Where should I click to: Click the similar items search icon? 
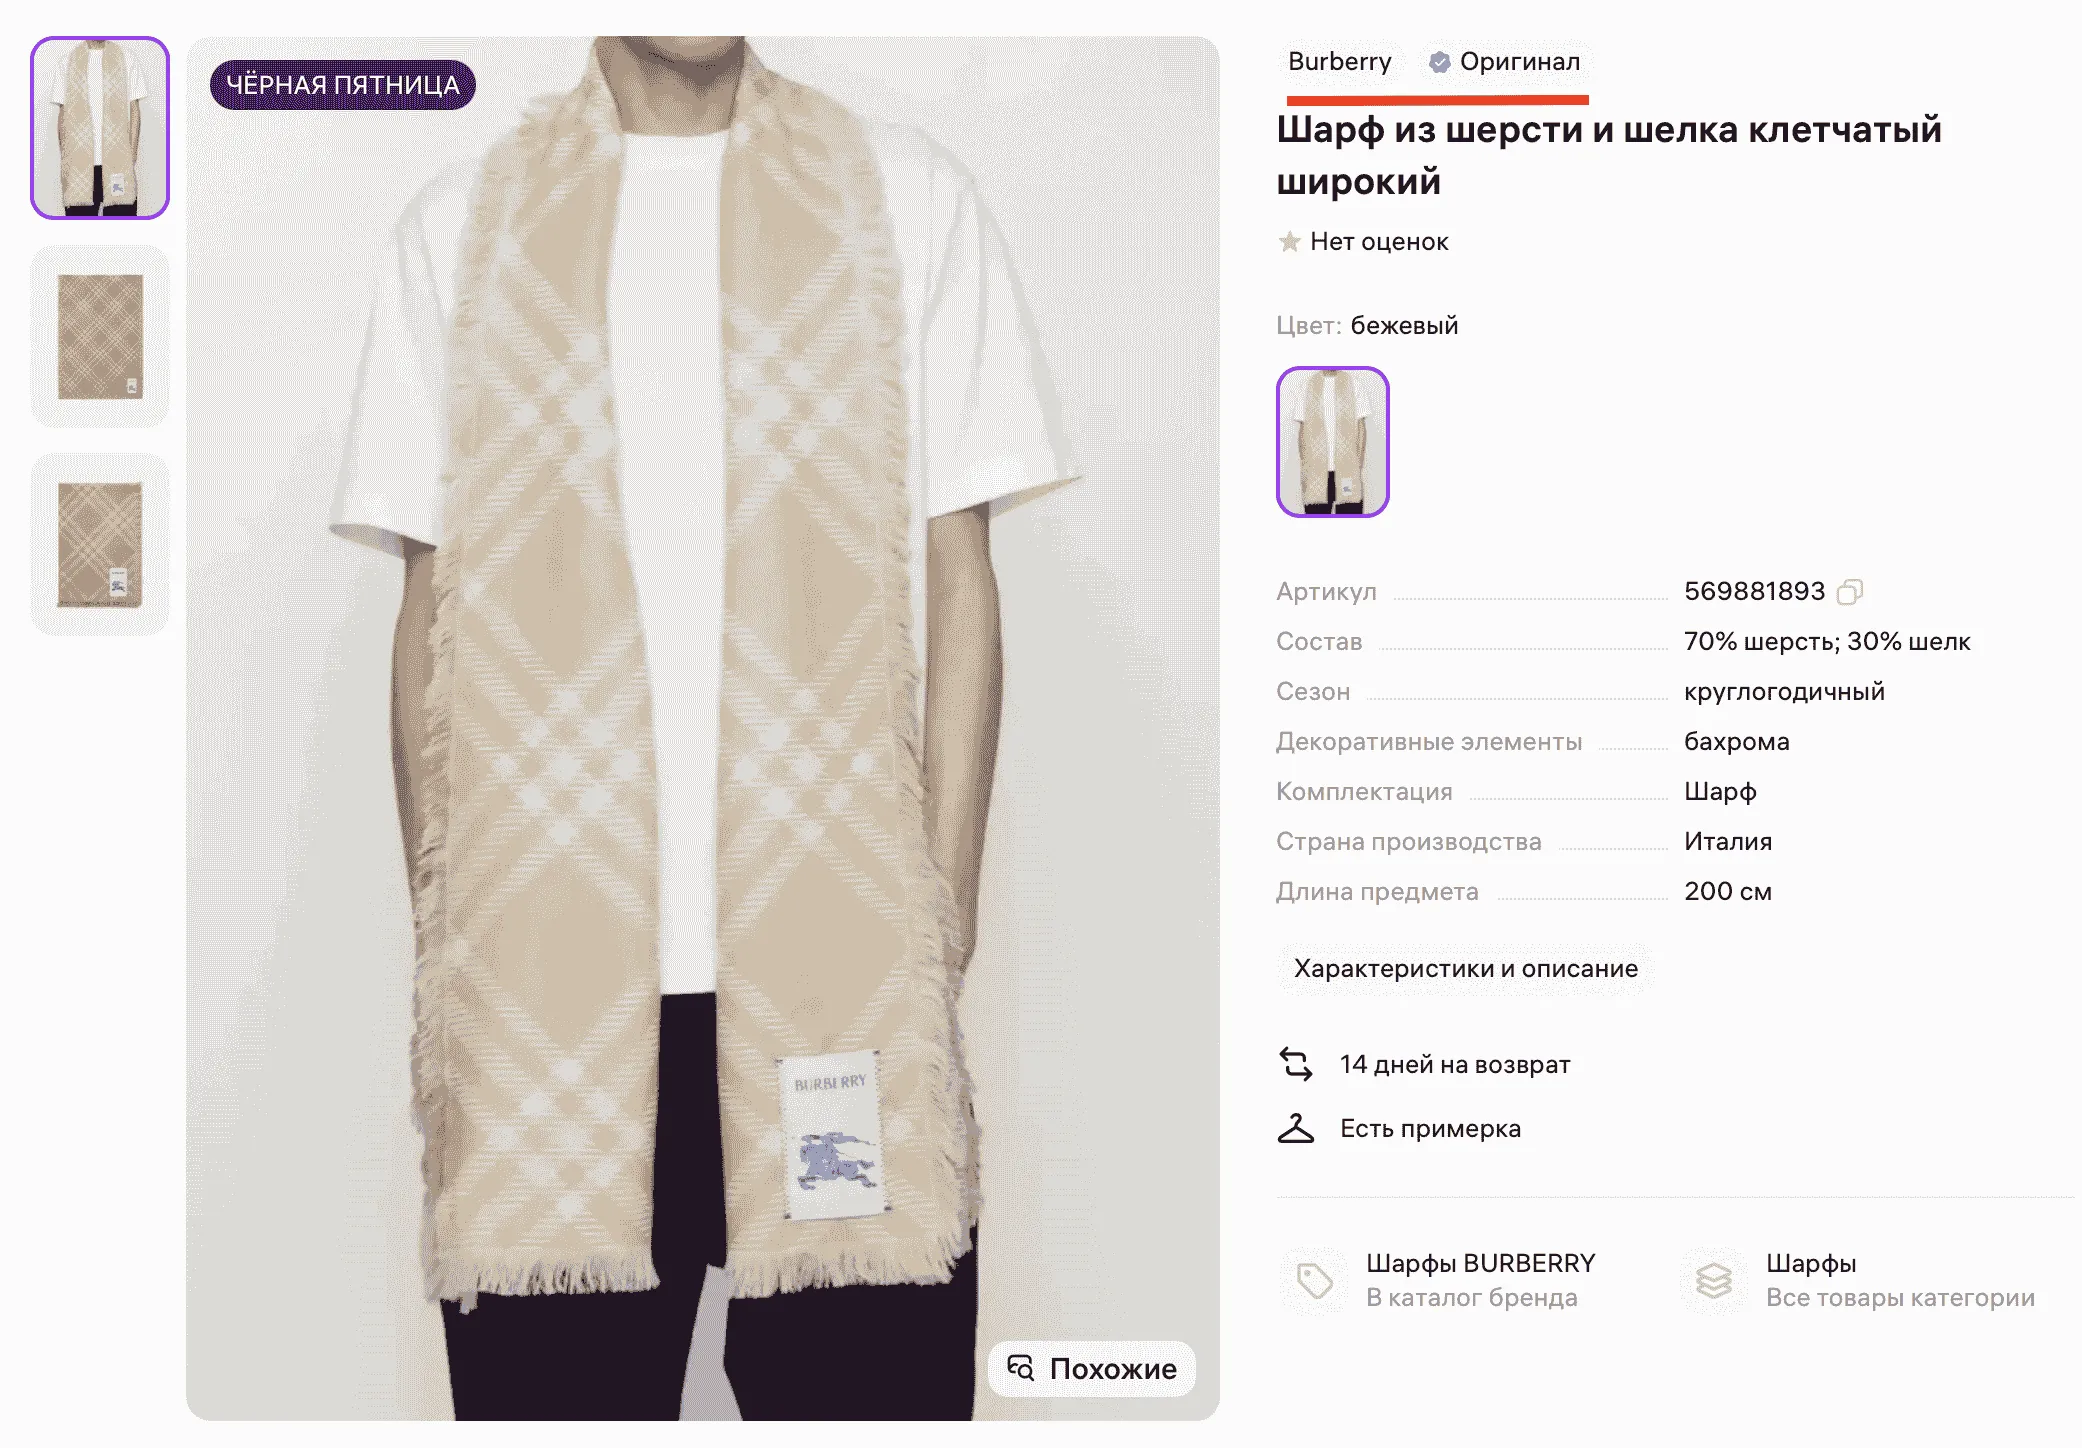1020,1368
